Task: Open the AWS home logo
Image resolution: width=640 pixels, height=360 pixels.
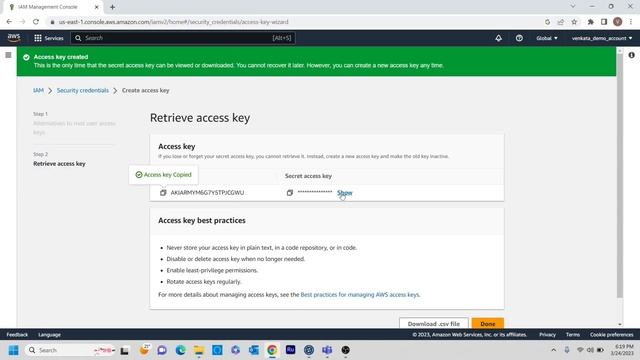Action: coord(14,38)
